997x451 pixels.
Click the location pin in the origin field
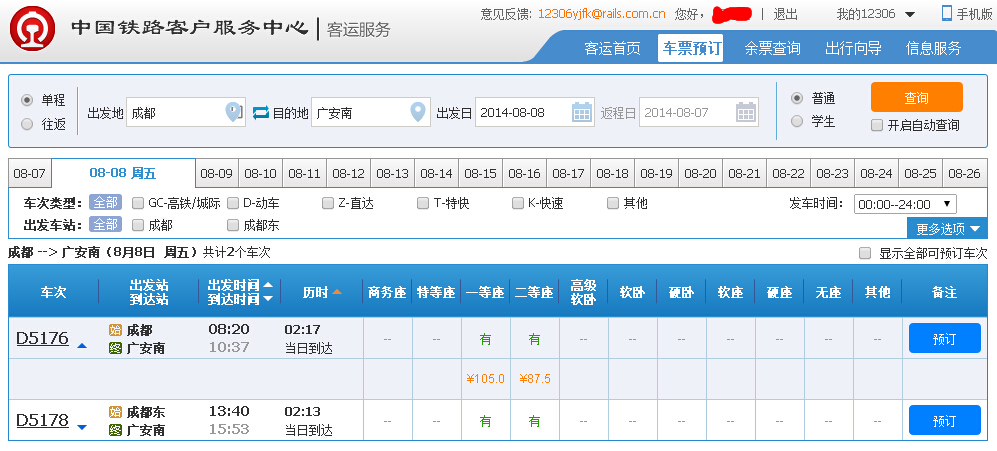coord(234,112)
